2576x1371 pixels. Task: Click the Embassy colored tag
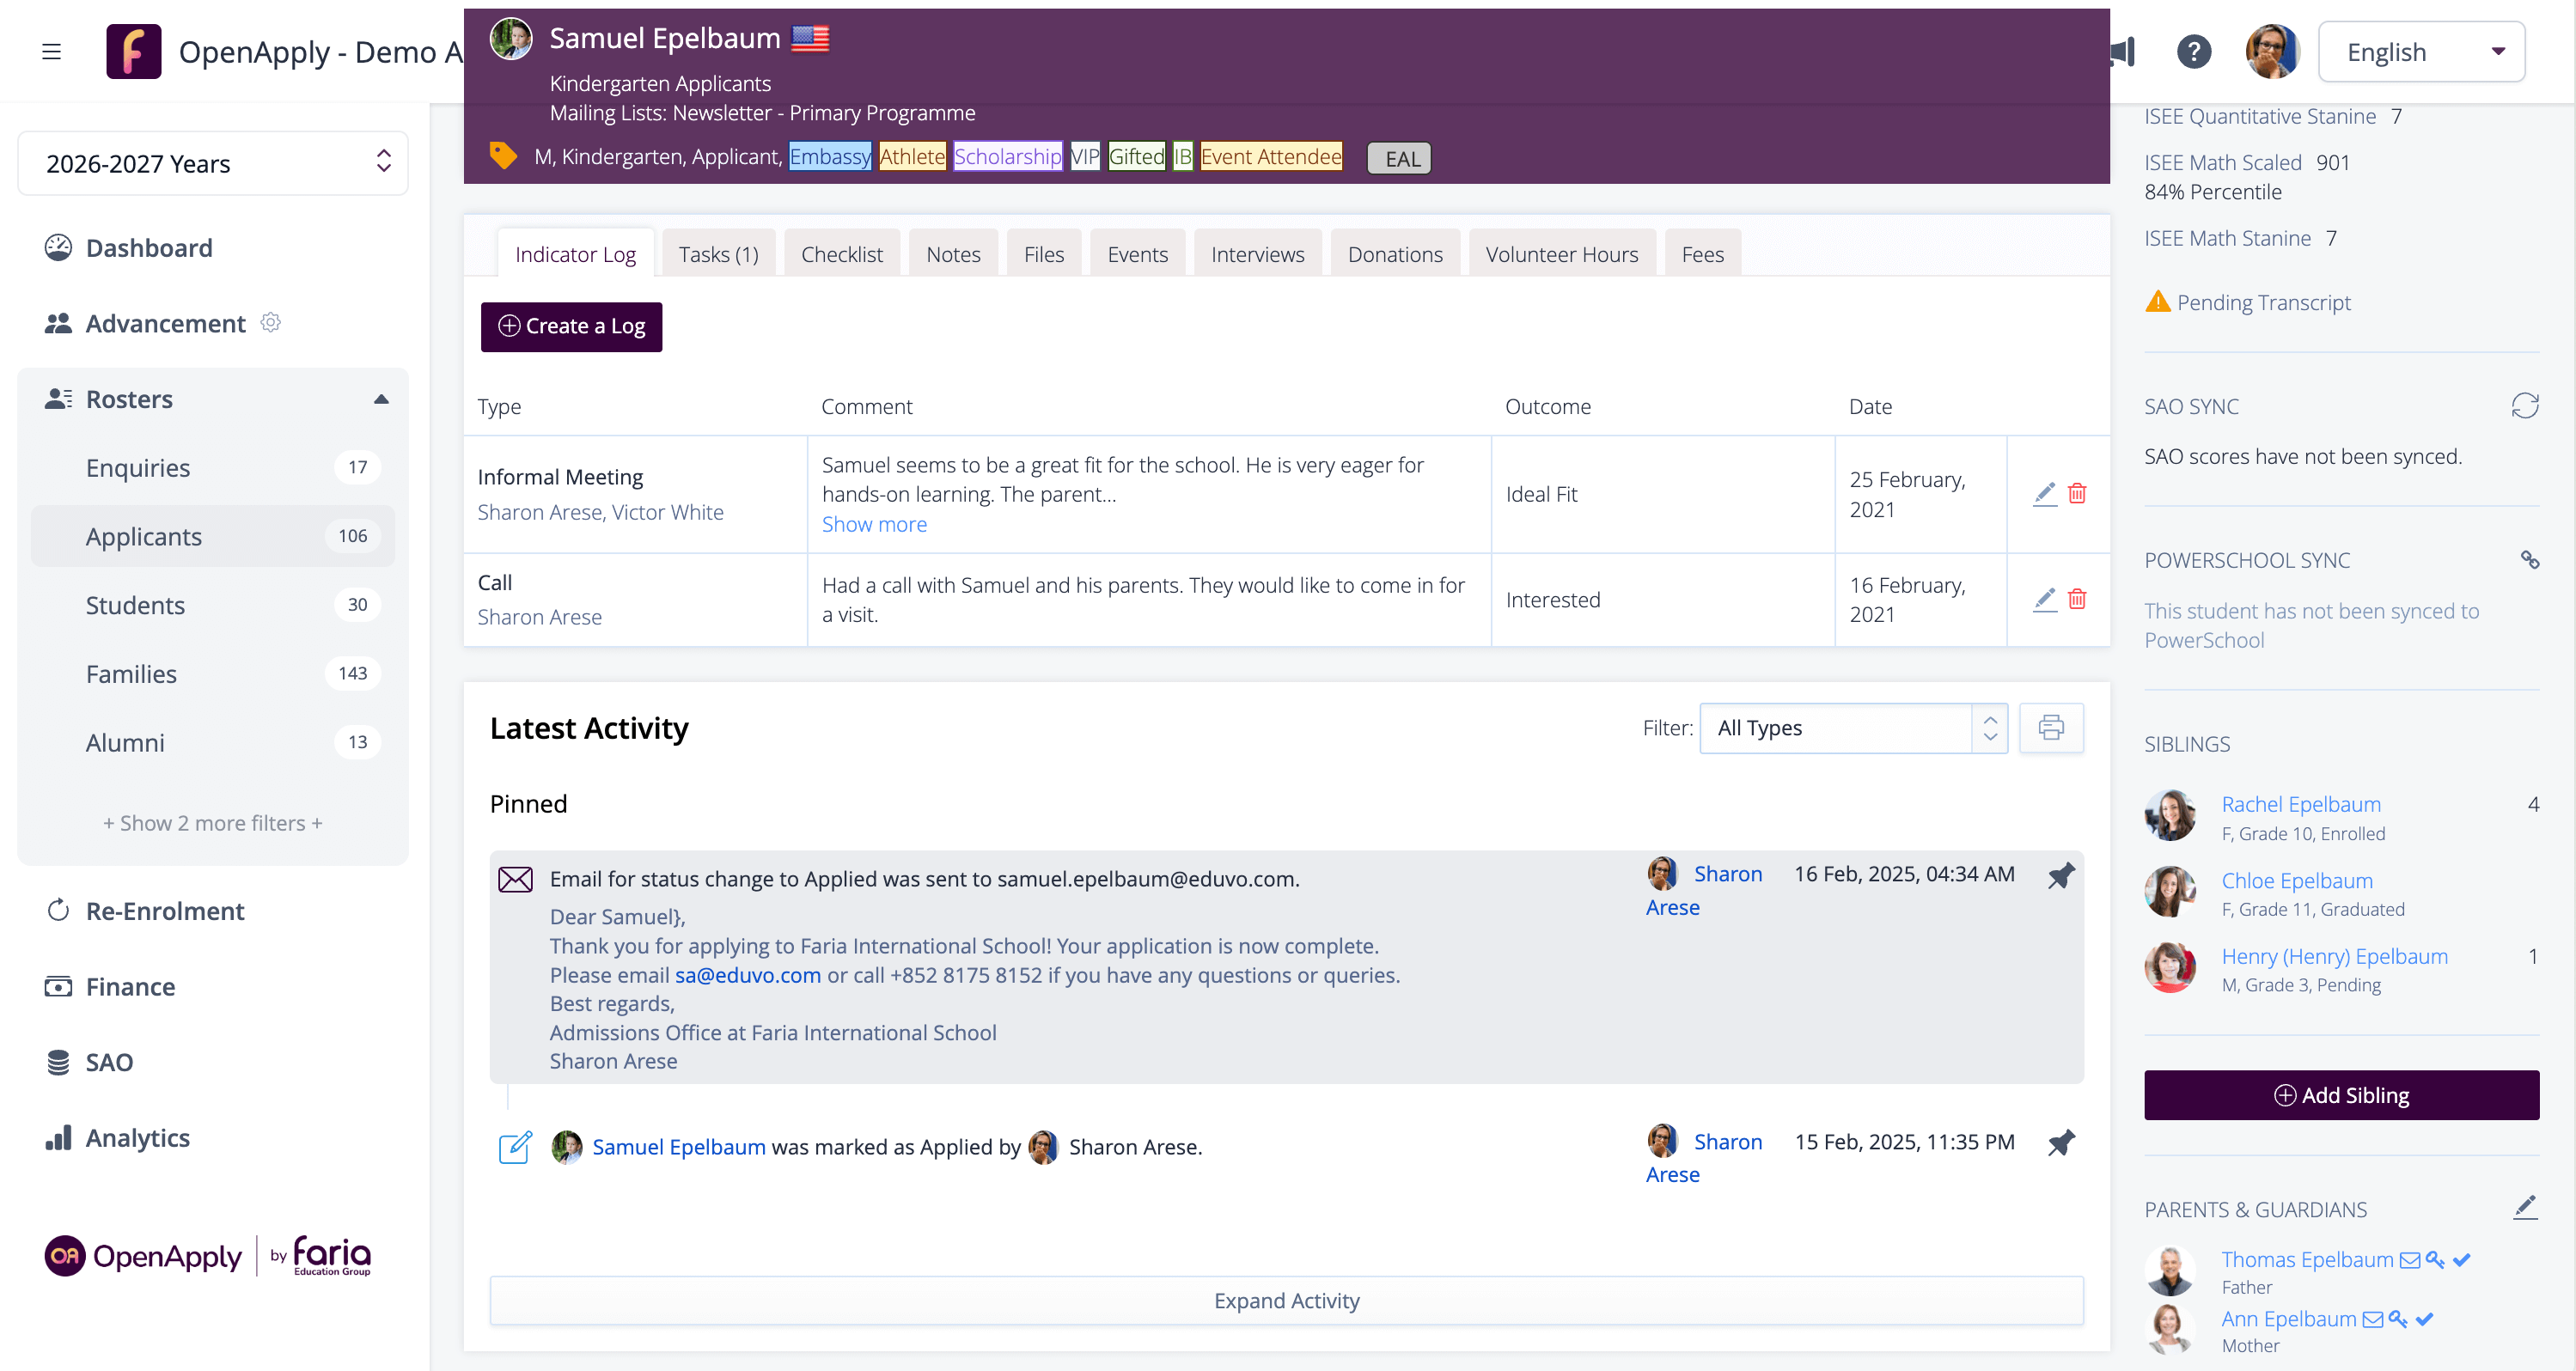(x=829, y=157)
